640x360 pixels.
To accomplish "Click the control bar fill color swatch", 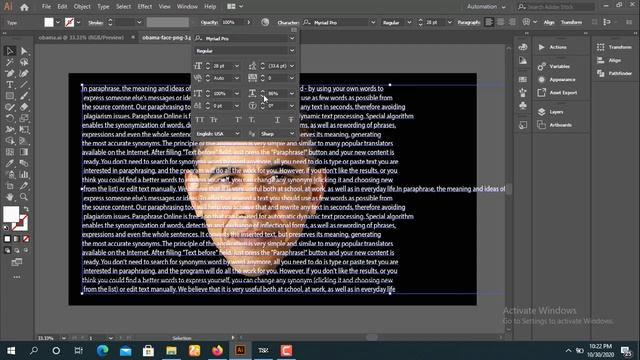I will (x=49, y=22).
